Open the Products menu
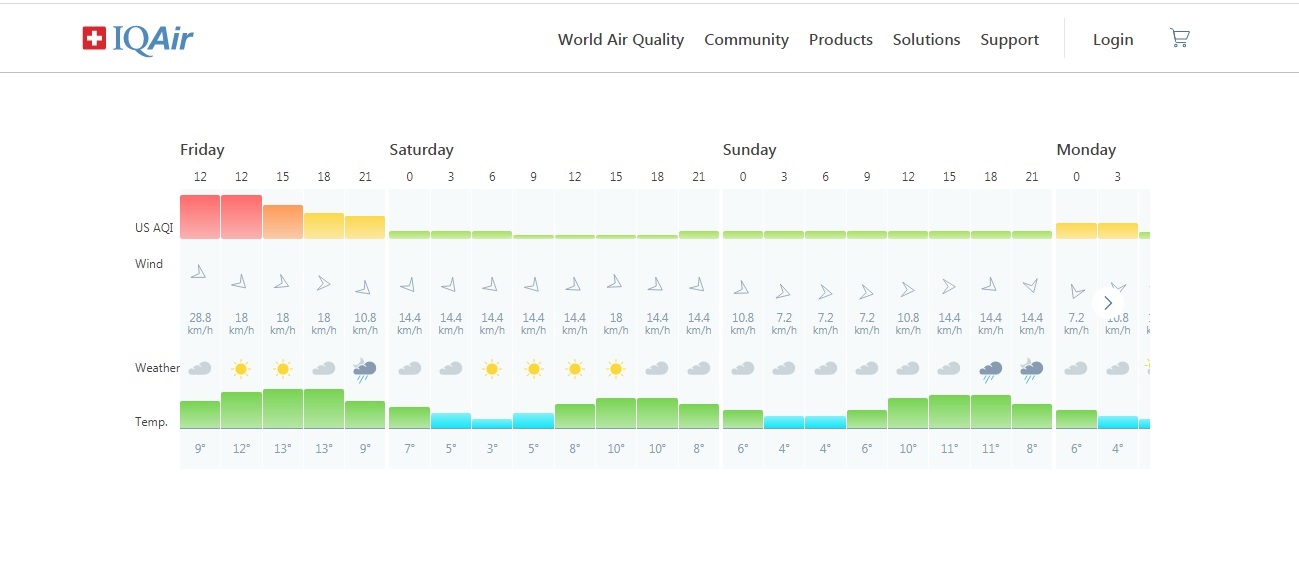The height and width of the screenshot is (564, 1299). click(x=840, y=40)
